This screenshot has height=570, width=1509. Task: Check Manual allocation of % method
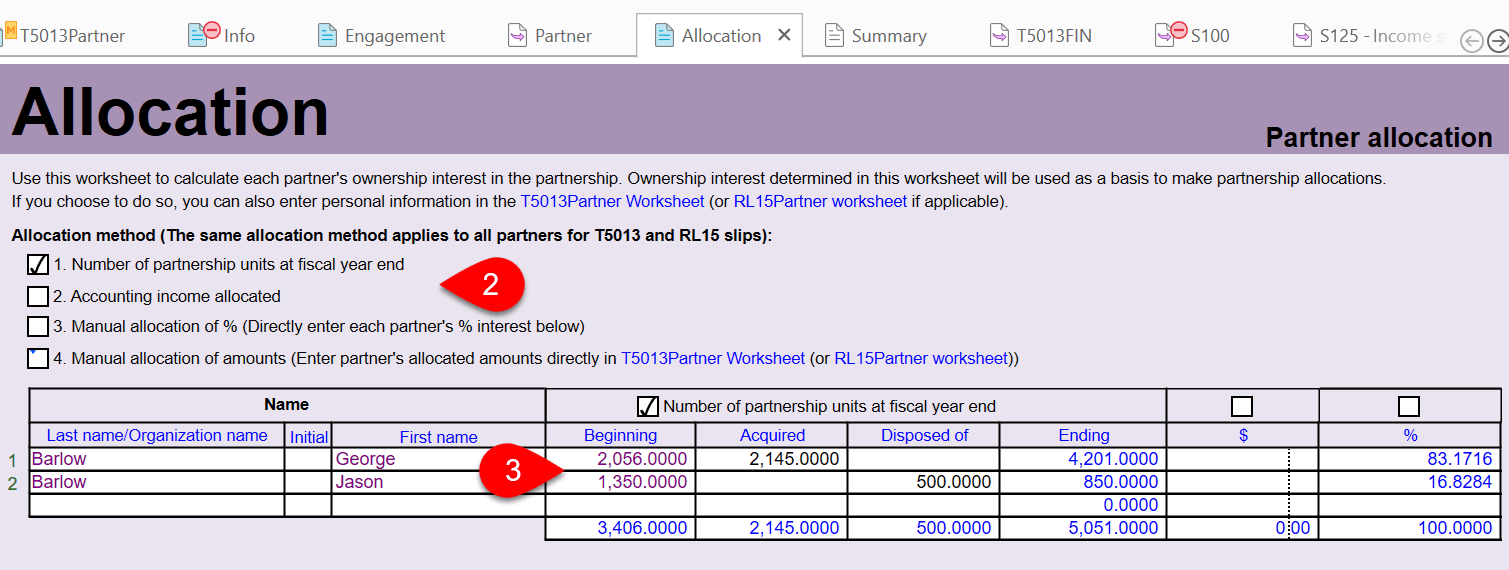click(38, 326)
